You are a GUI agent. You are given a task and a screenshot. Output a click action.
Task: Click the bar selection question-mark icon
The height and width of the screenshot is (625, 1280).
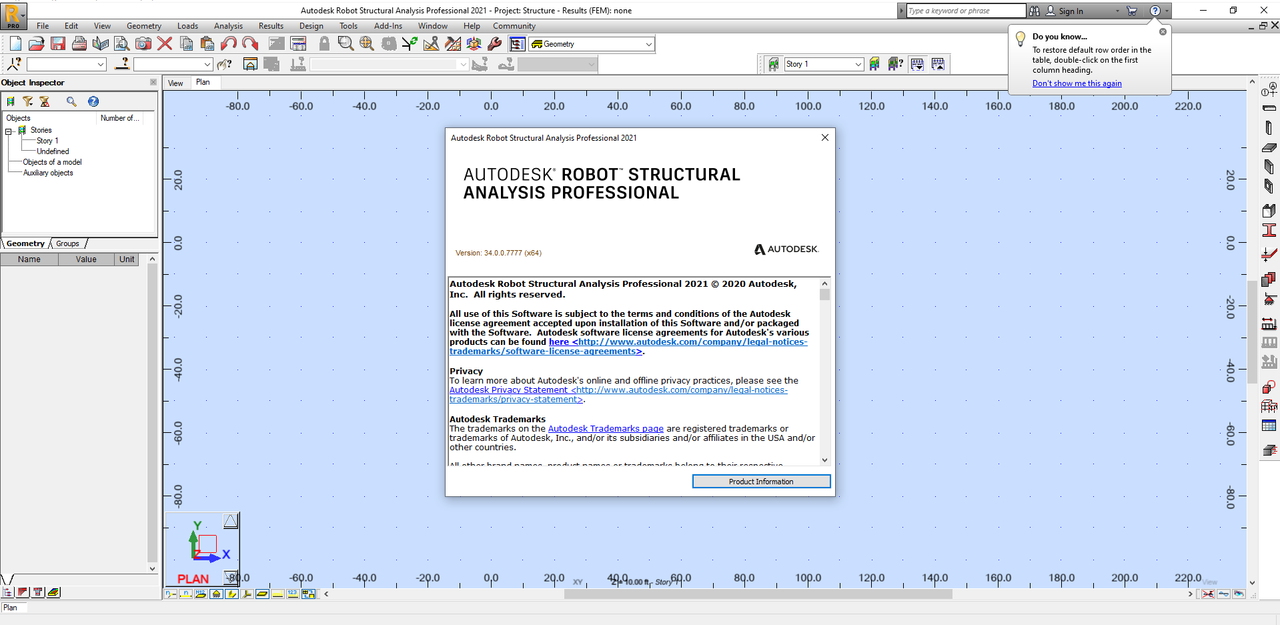123,64
